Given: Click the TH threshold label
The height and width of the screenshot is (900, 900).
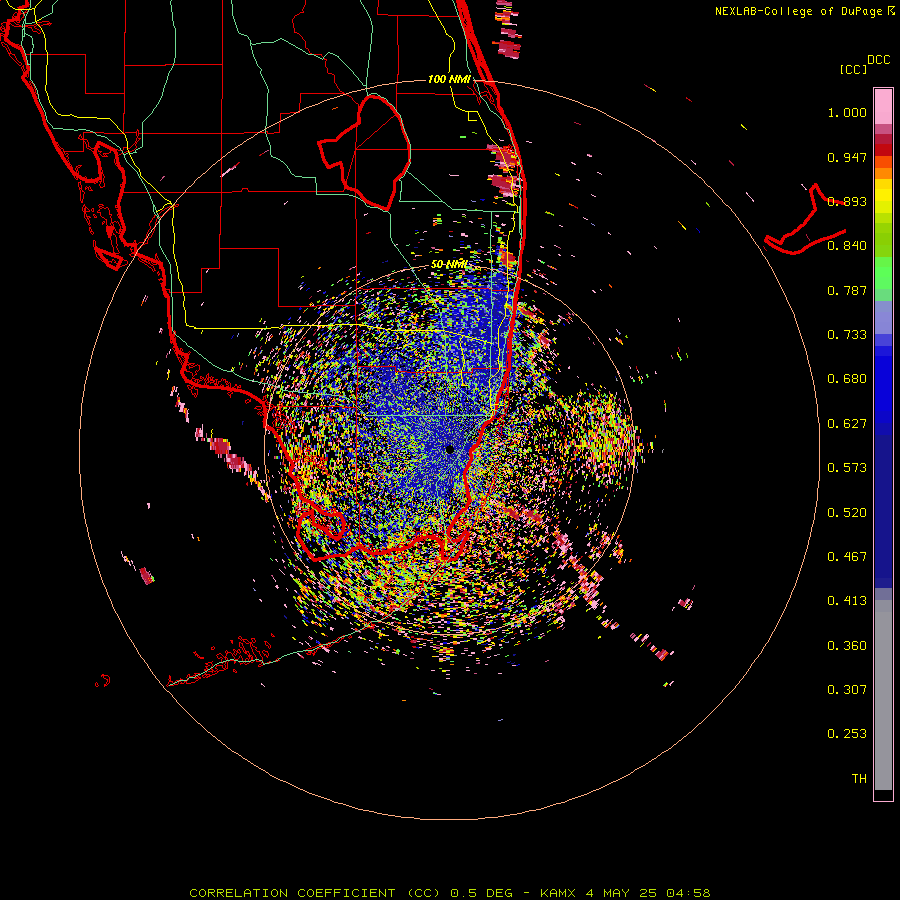Looking at the screenshot, I should click(x=859, y=779).
